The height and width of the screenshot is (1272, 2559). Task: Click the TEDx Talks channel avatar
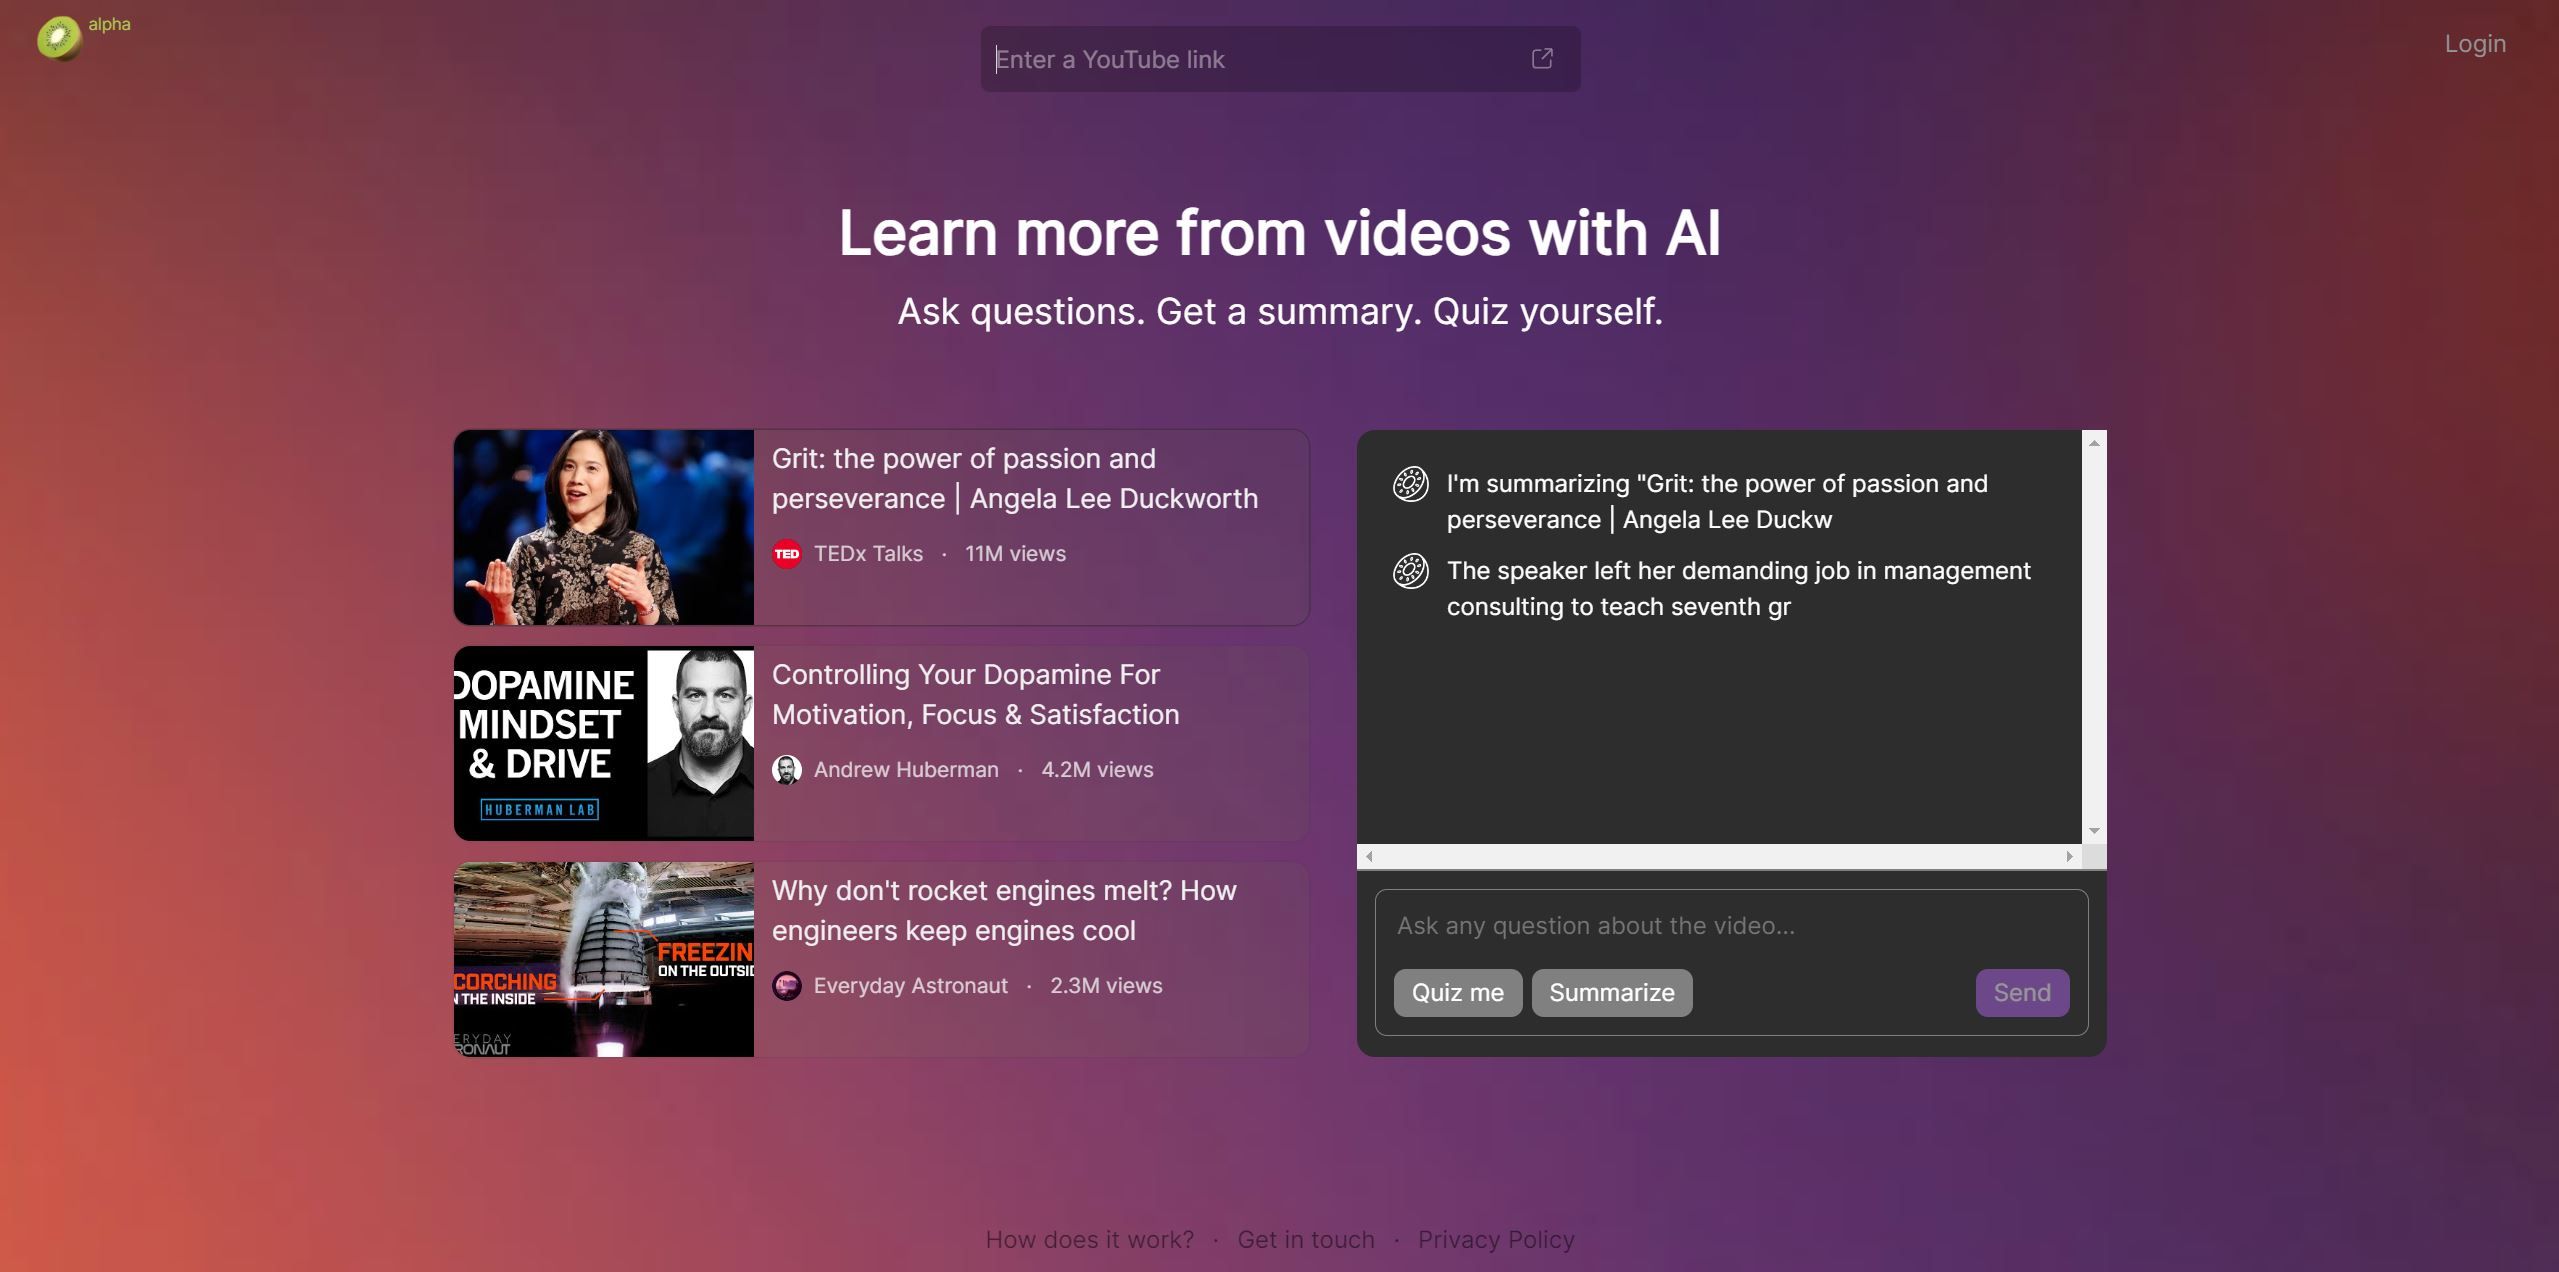(787, 554)
